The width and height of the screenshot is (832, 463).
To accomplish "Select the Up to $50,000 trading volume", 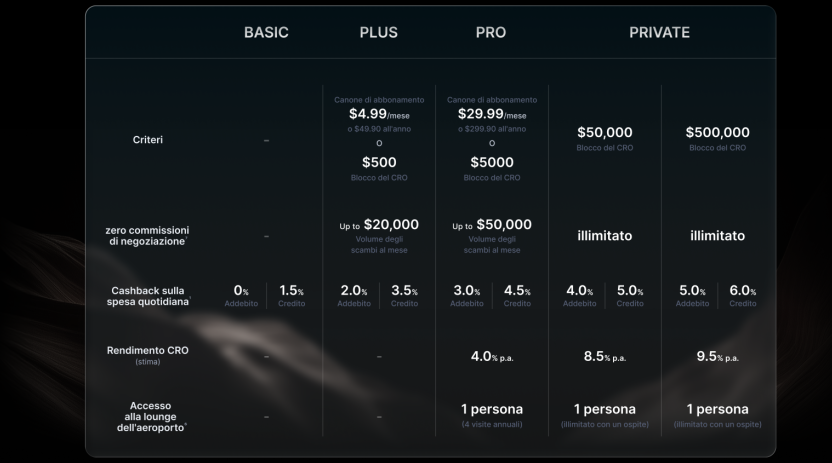I will (491, 225).
